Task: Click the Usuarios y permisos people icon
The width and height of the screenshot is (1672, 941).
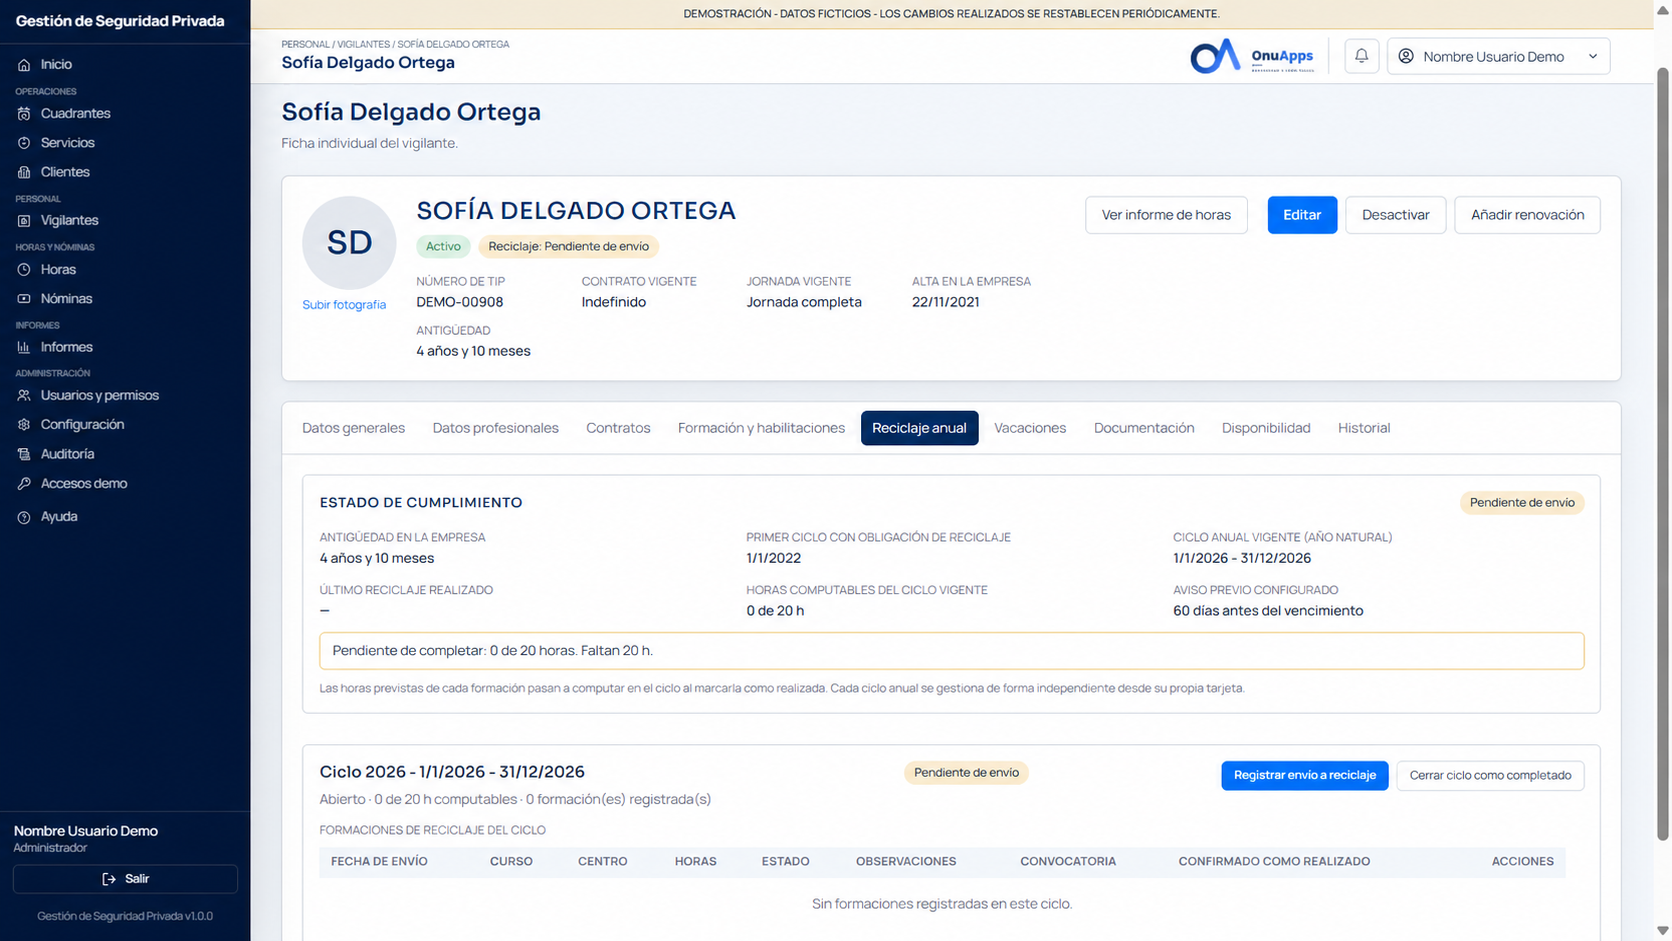Action: (24, 395)
